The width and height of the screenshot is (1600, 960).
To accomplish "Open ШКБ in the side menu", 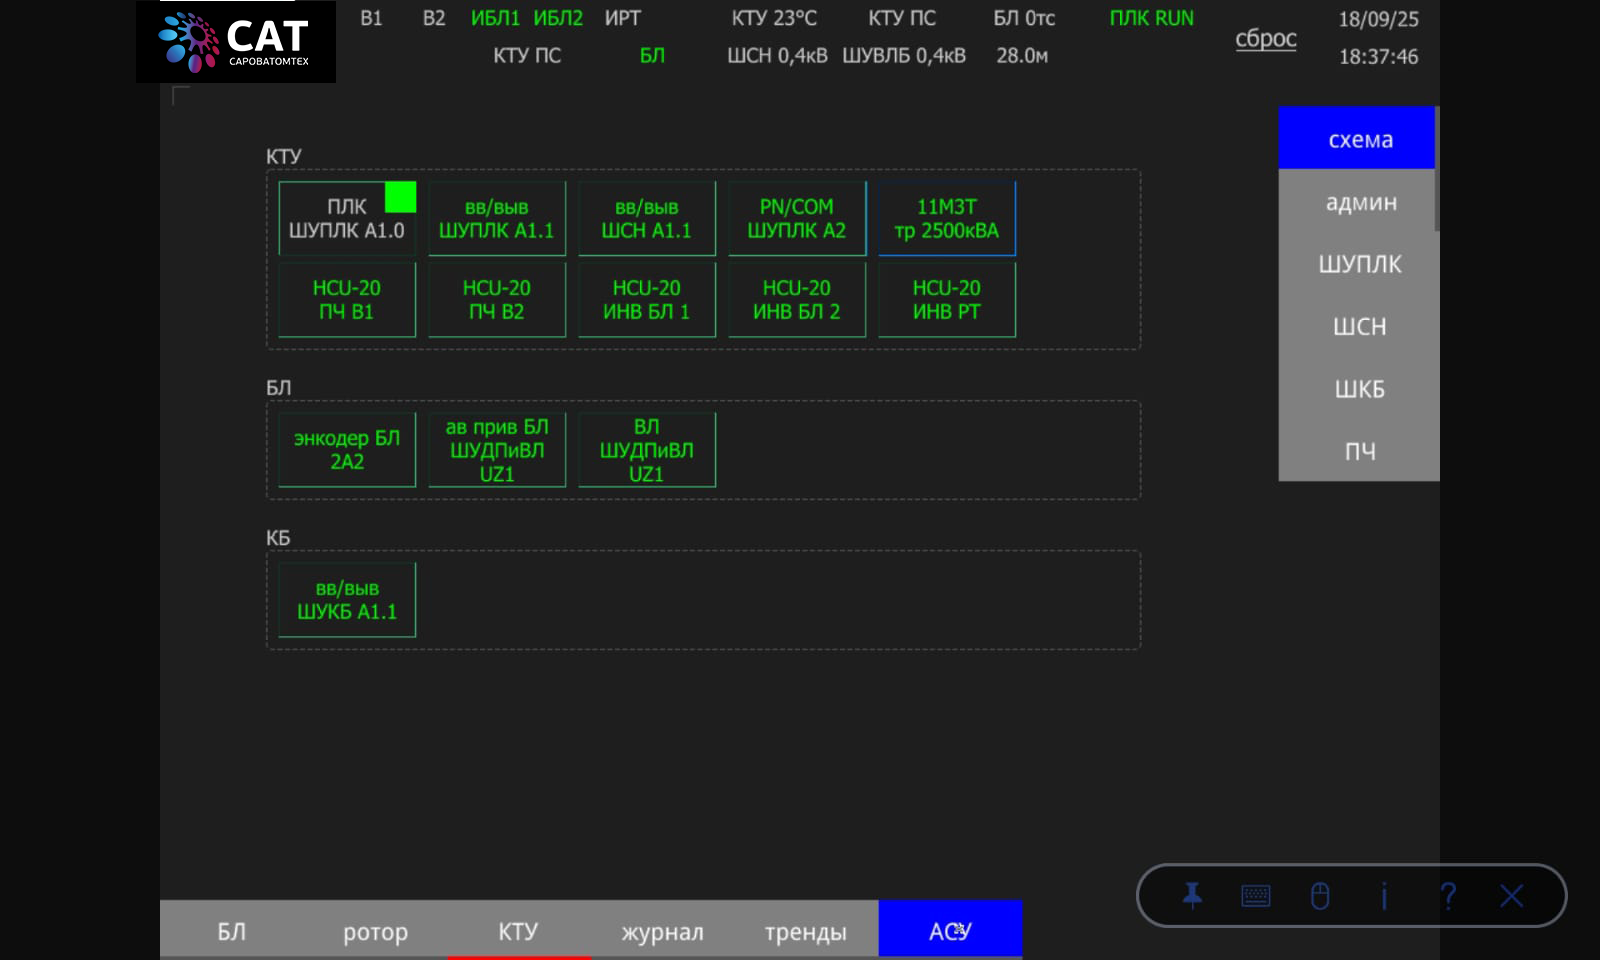I will (x=1359, y=389).
